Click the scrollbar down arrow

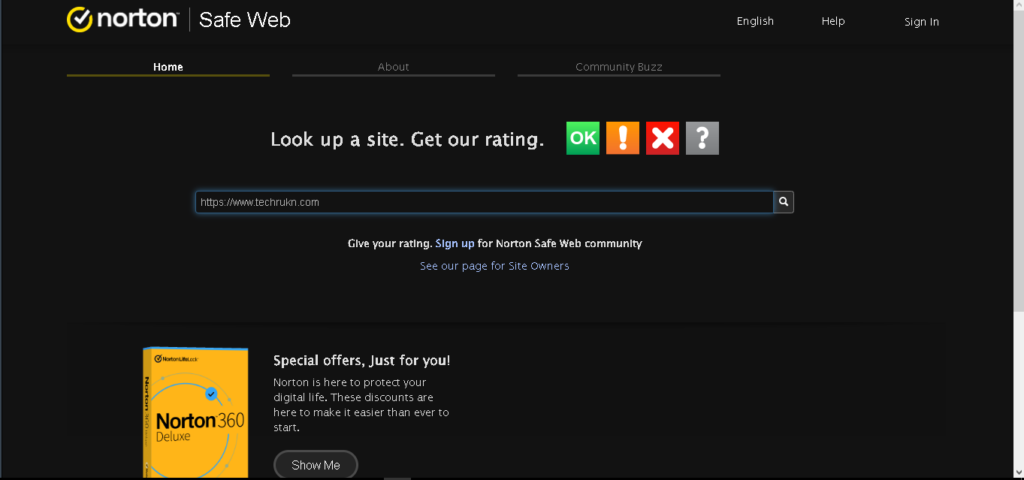1019,472
